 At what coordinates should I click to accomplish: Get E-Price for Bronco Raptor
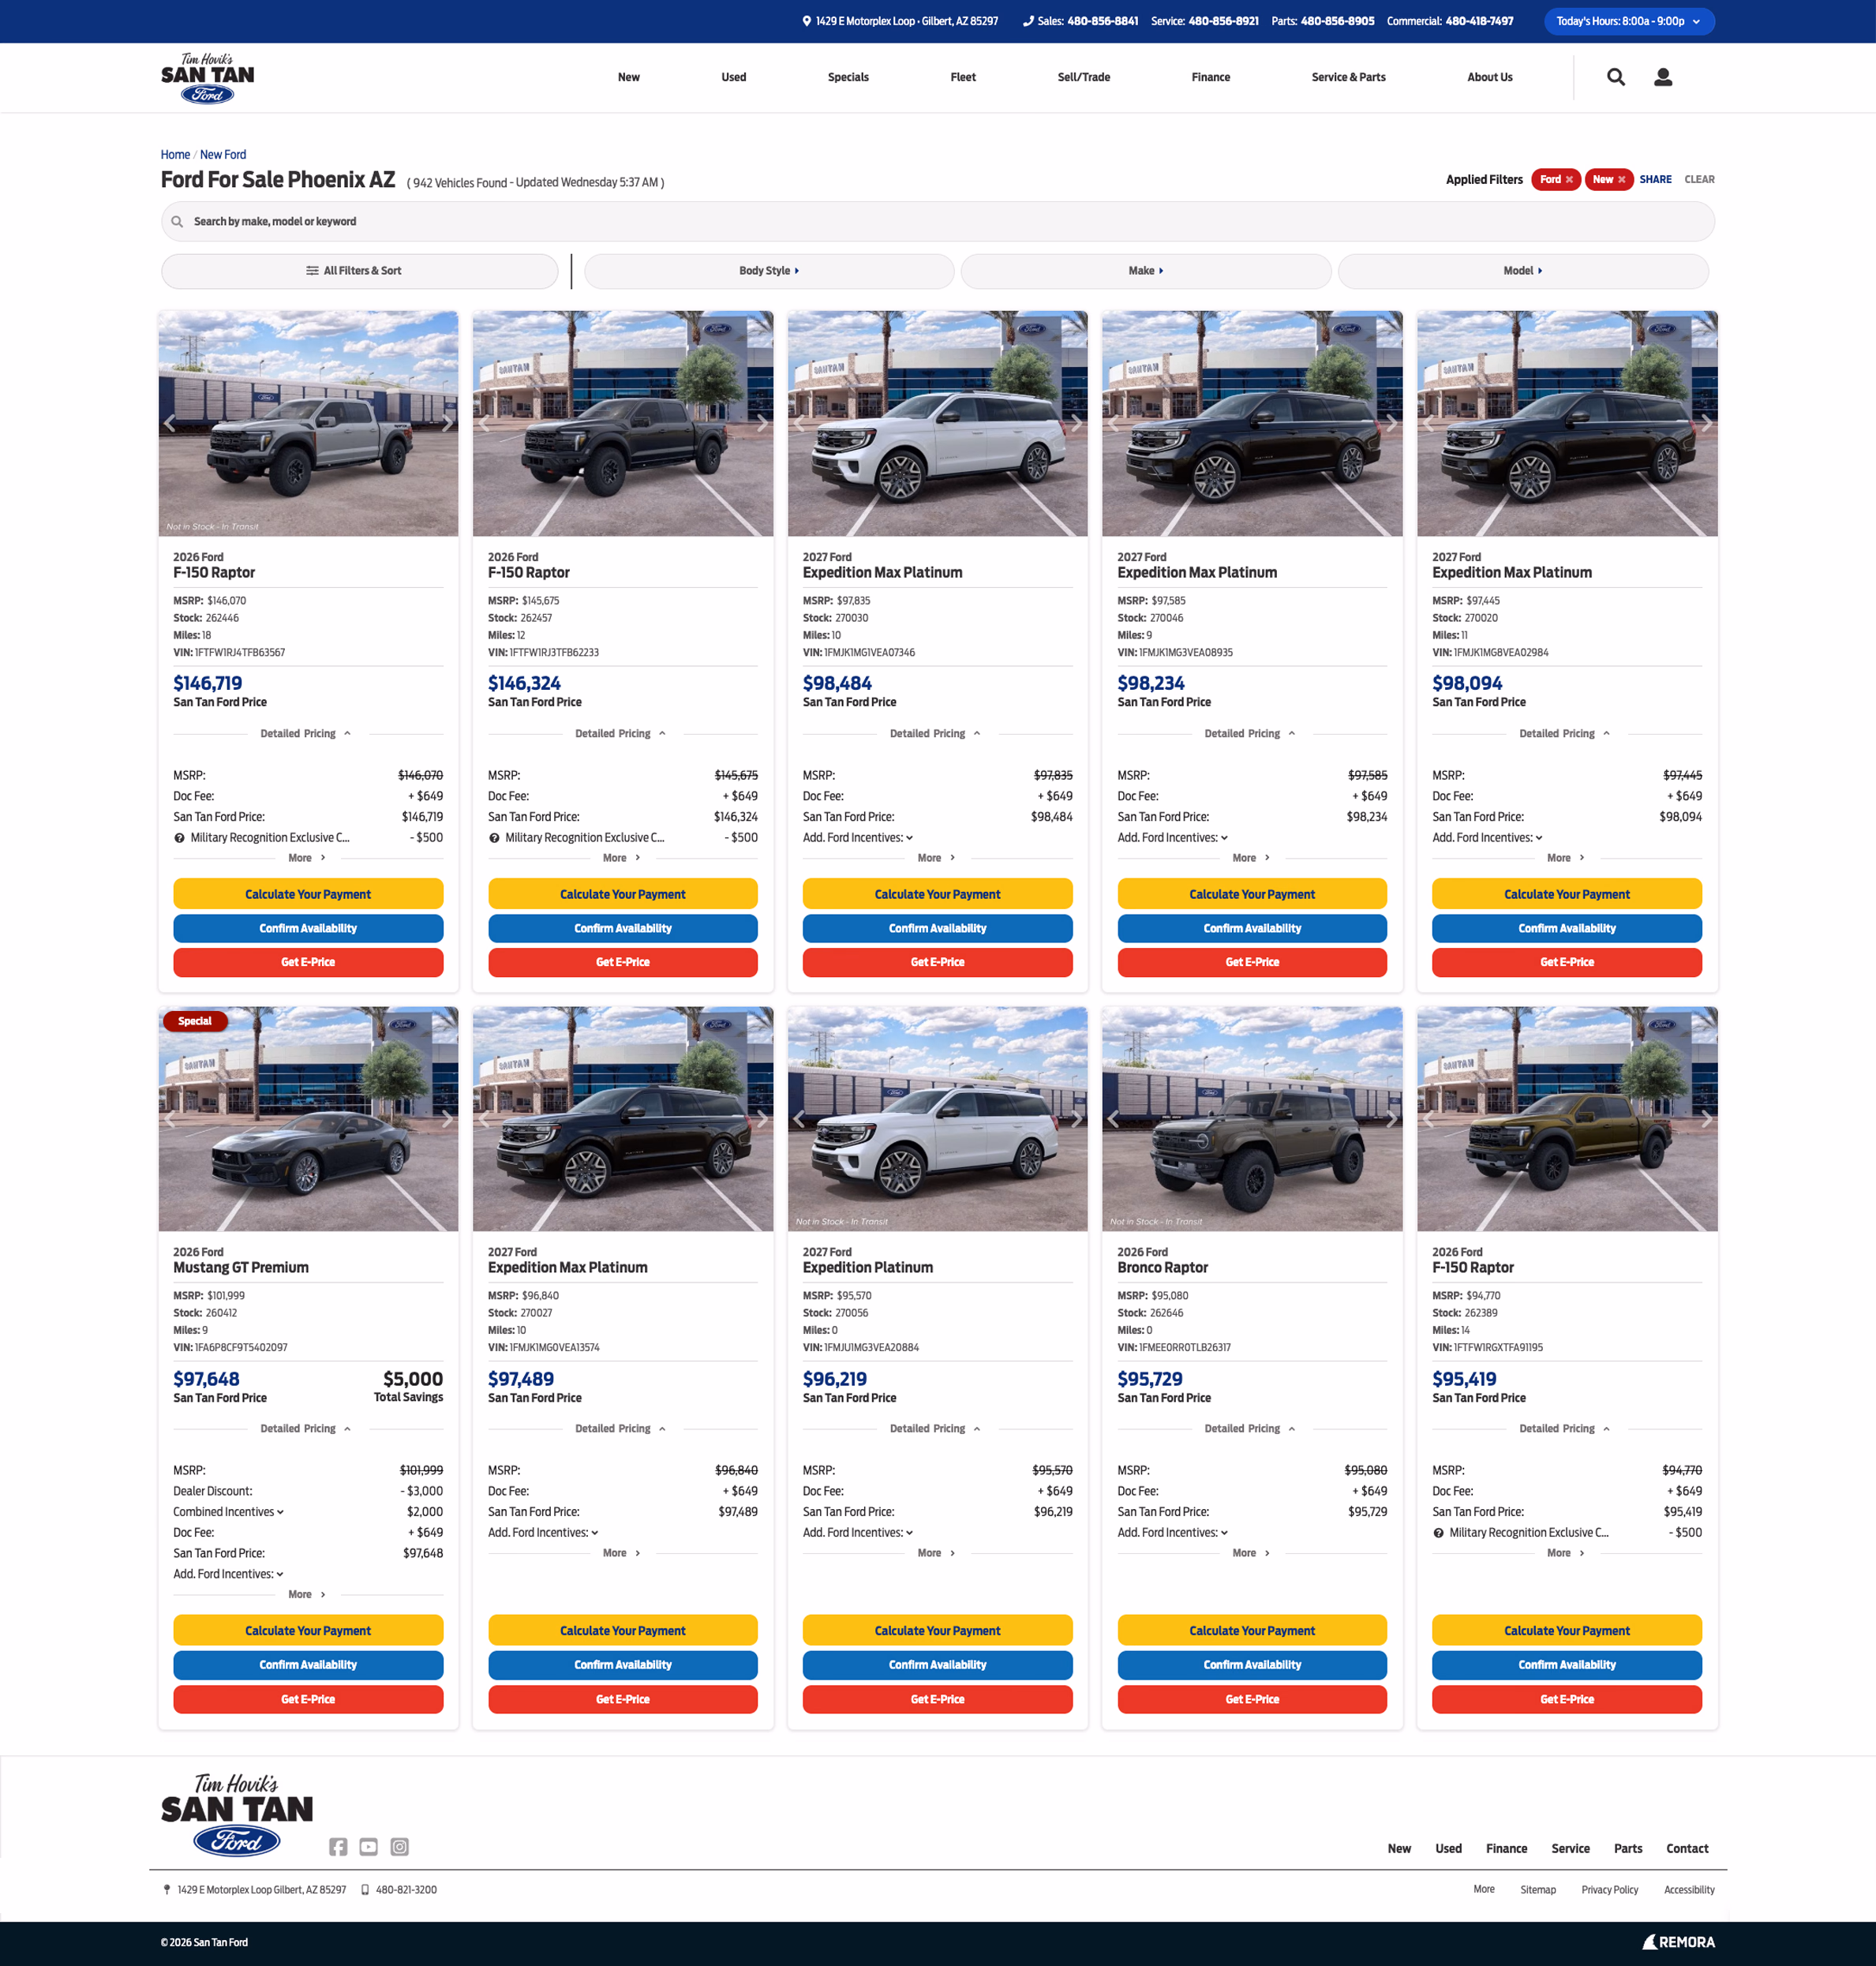[x=1252, y=1699]
